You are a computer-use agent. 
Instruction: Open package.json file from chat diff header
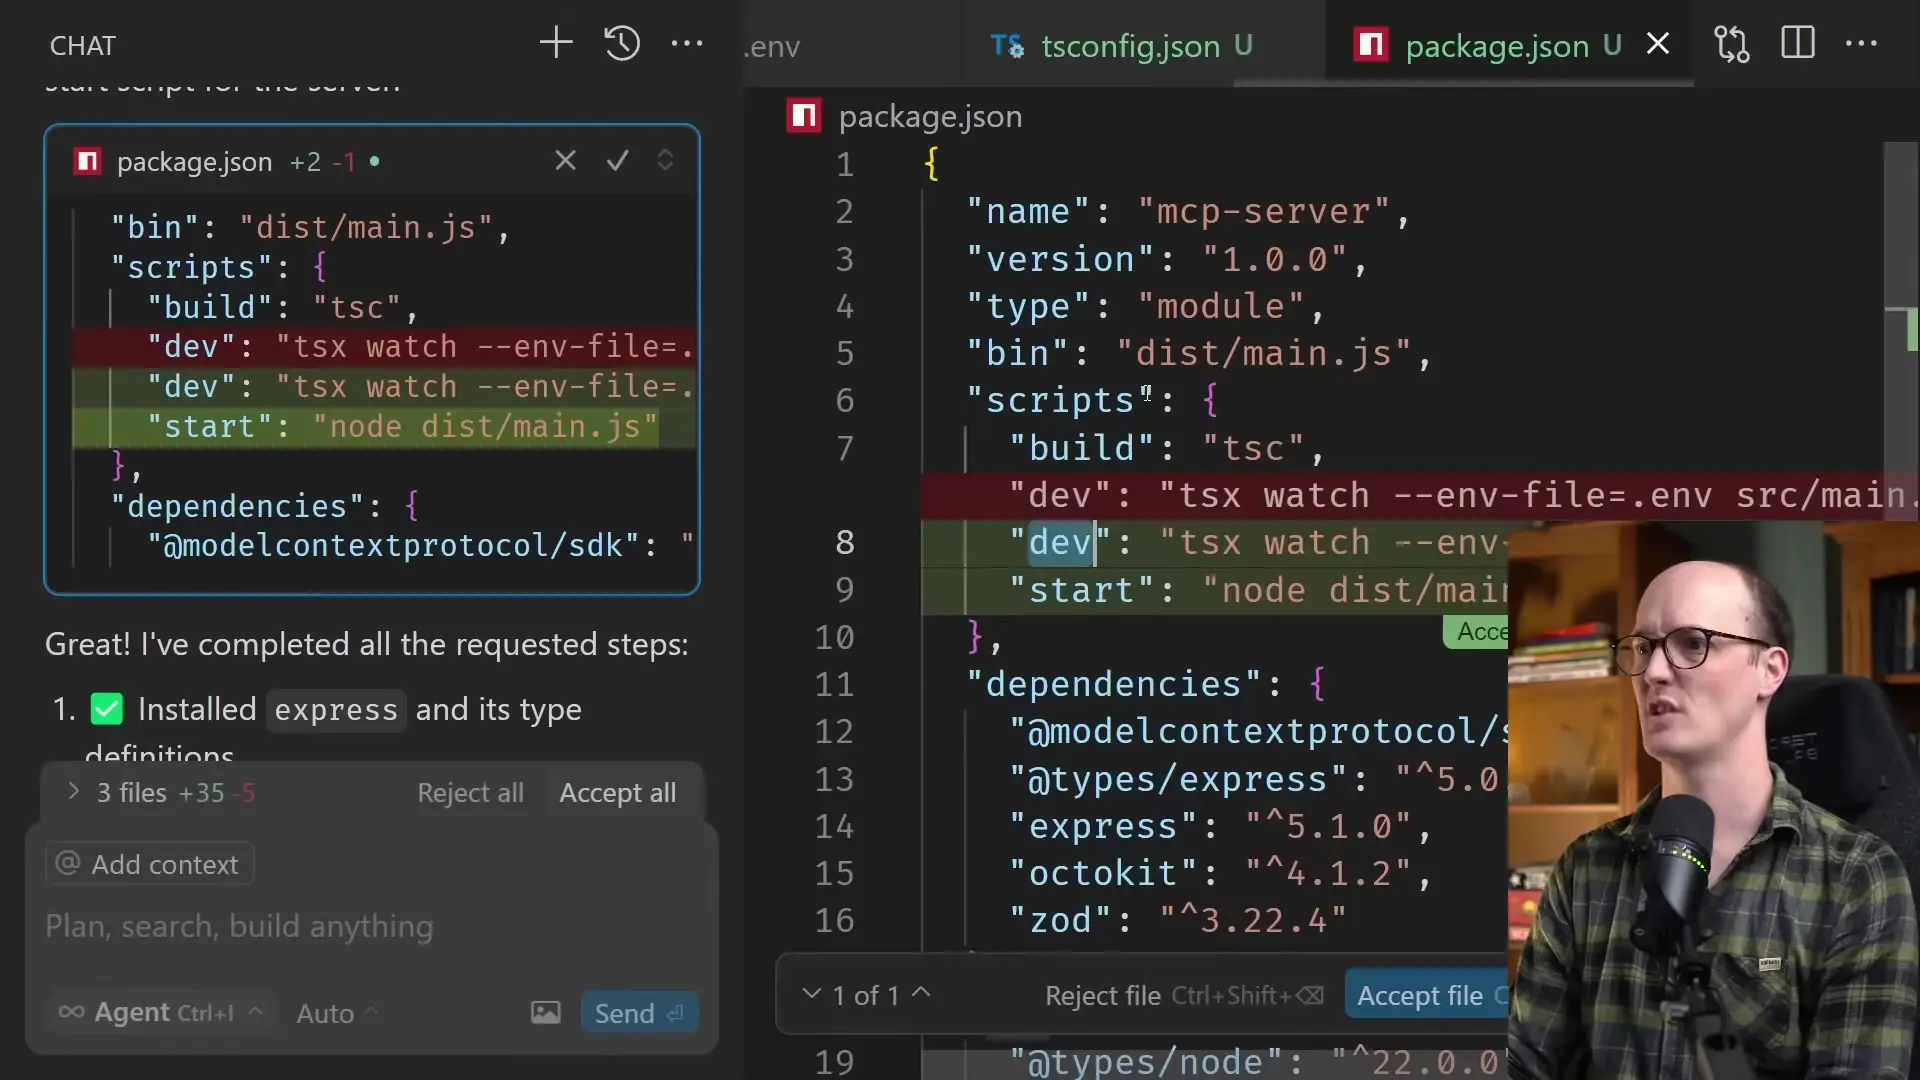[194, 162]
